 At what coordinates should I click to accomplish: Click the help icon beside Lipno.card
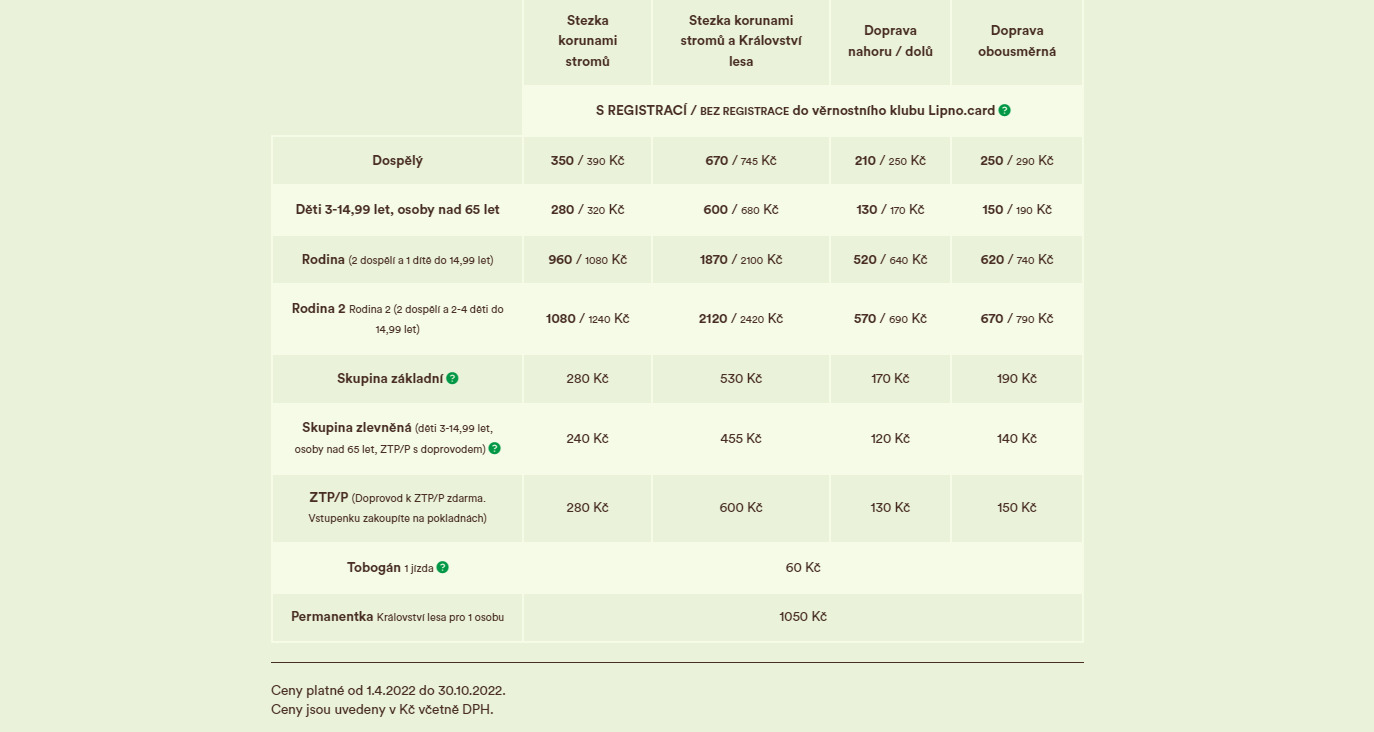point(1004,110)
